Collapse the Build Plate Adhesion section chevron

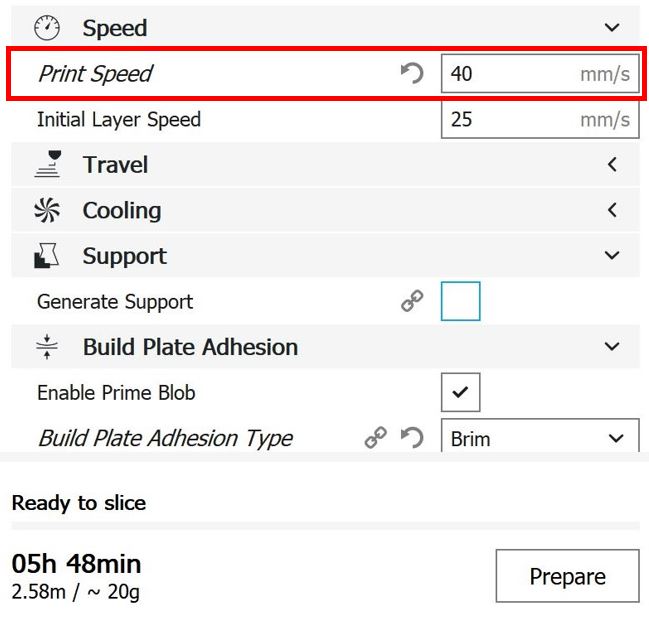tap(613, 347)
